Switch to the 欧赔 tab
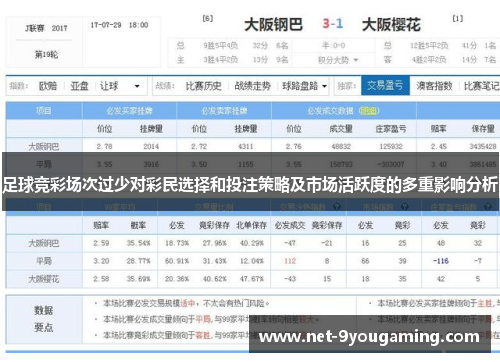Image resolution: width=500 pixels, height=362 pixels. [48, 86]
